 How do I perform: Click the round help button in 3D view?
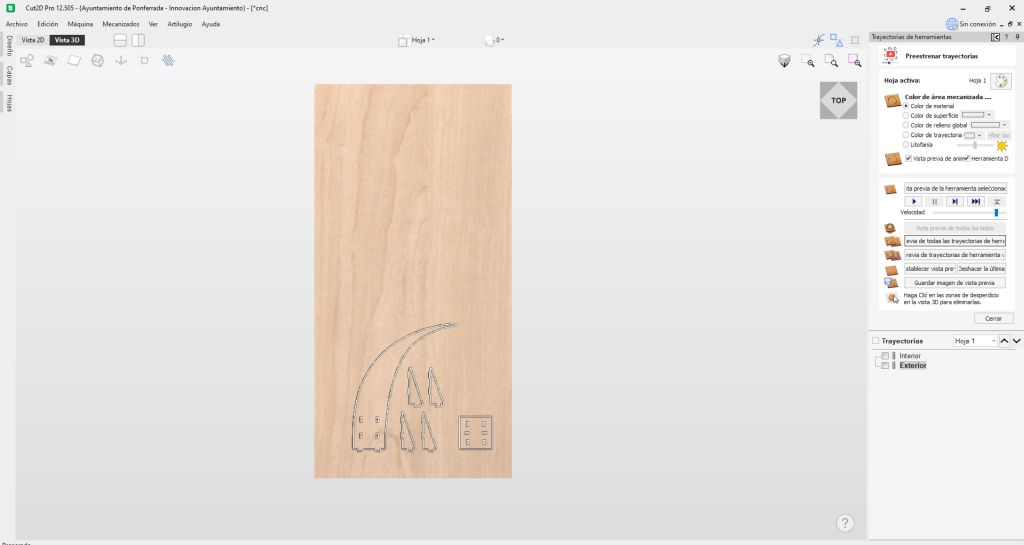click(845, 523)
